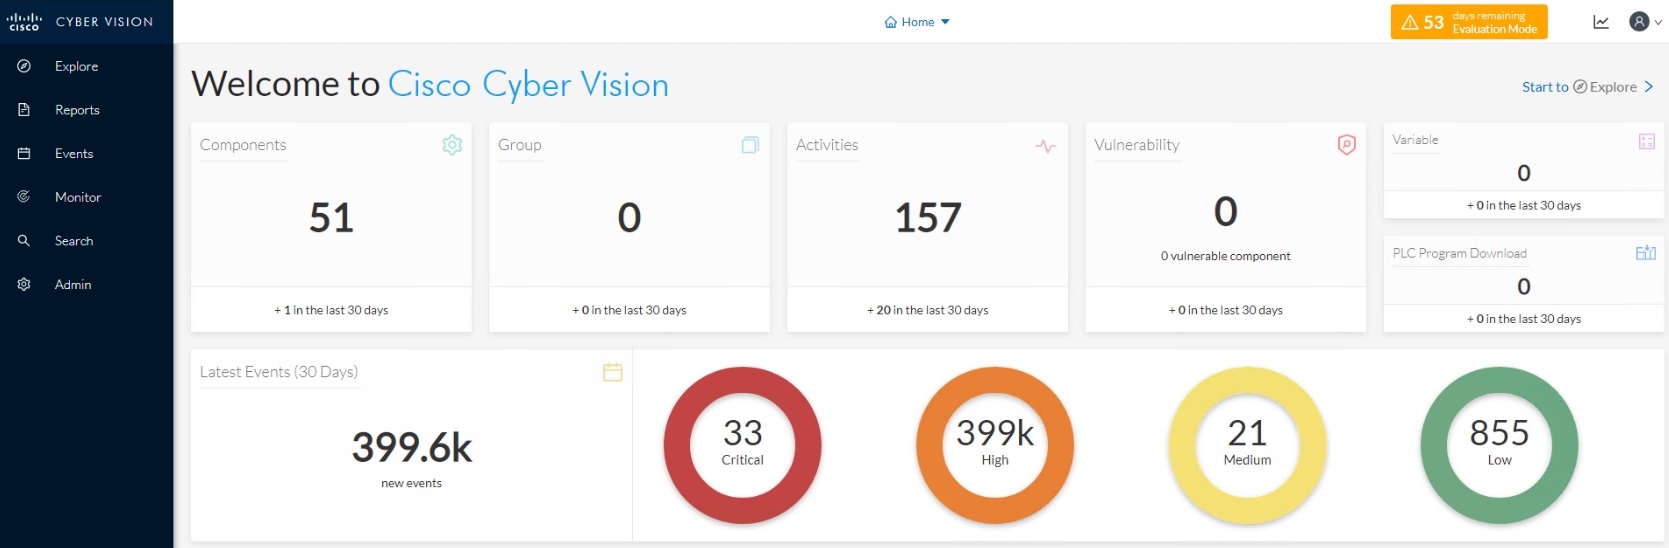Screen dimensions: 1669x548
Task: Expand the Home dropdown arrow
Action: 945,22
